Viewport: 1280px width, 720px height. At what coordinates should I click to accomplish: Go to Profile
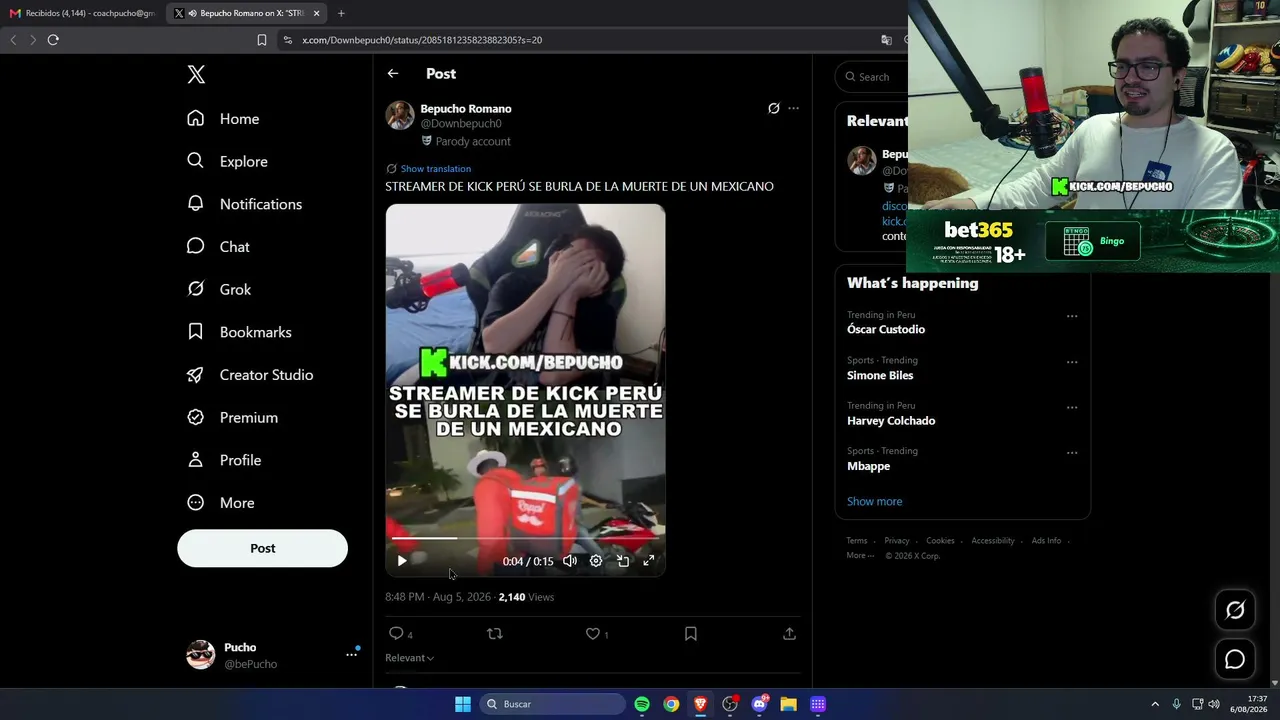224,460
